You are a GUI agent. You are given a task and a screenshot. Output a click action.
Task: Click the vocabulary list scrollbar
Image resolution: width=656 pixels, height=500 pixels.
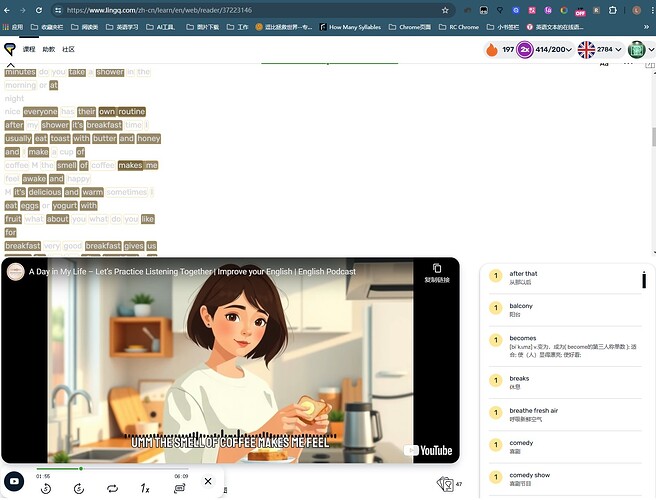coord(644,279)
